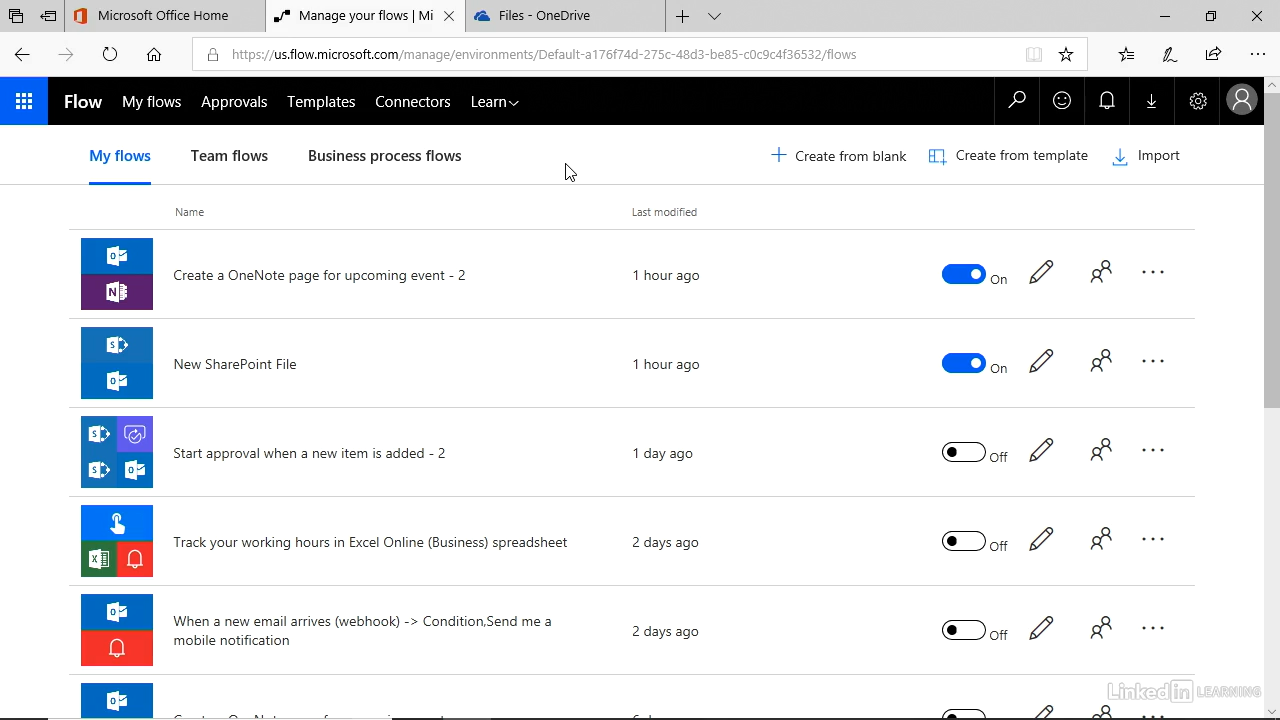Open the feedback smiley icon
The height and width of the screenshot is (720, 1280).
click(x=1062, y=101)
